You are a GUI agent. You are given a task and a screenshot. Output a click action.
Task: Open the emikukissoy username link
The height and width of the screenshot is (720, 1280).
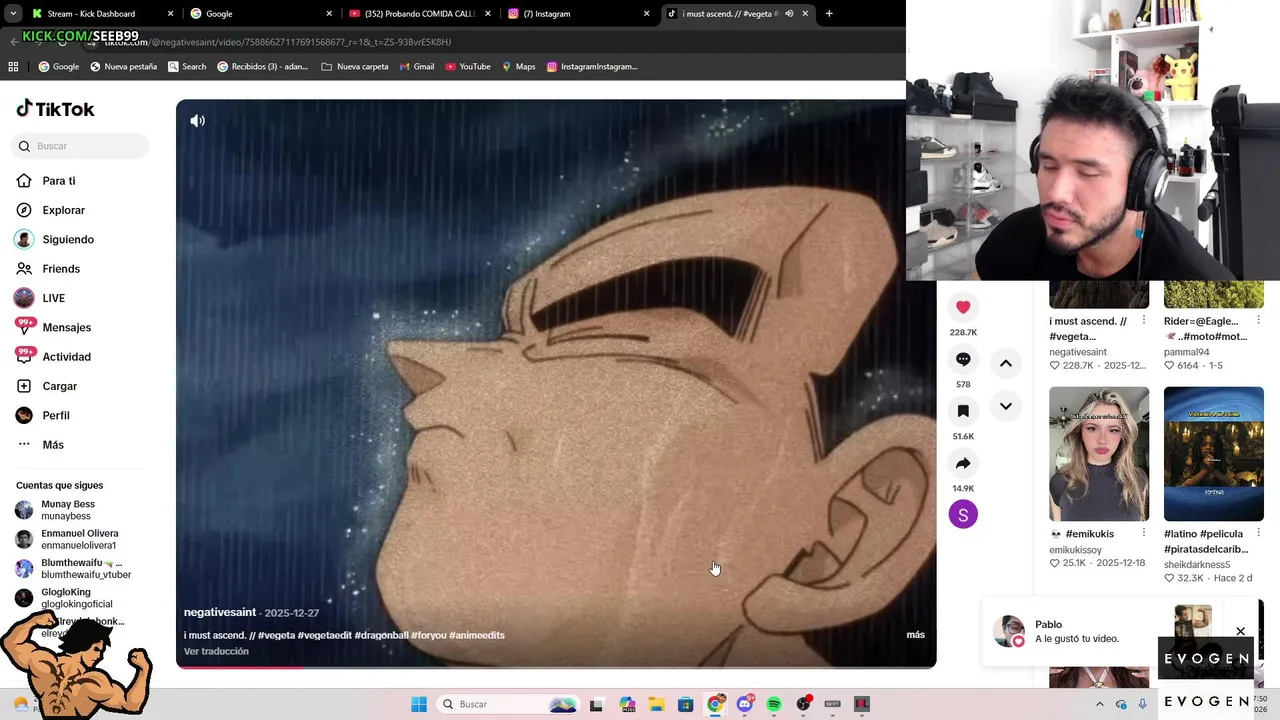(1075, 550)
